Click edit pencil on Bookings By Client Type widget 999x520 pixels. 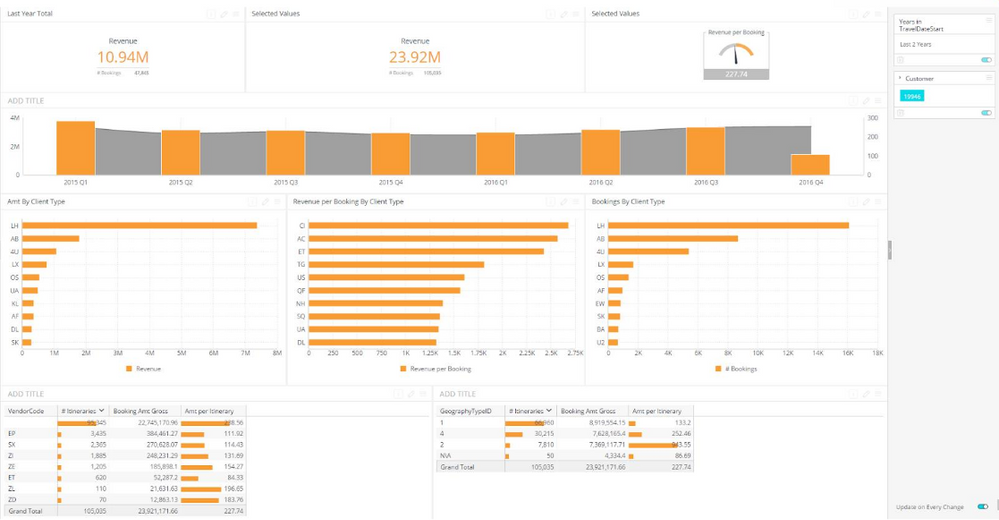point(865,202)
